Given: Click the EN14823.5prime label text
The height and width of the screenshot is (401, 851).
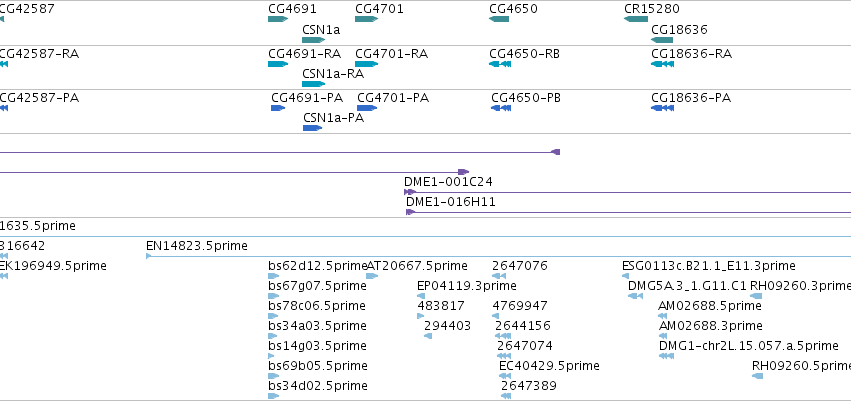Looking at the screenshot, I should [x=196, y=246].
